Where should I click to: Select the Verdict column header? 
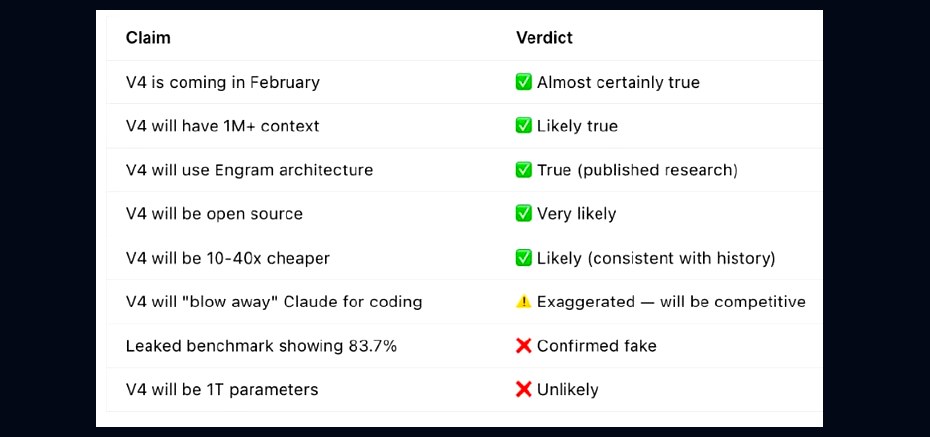[544, 38]
